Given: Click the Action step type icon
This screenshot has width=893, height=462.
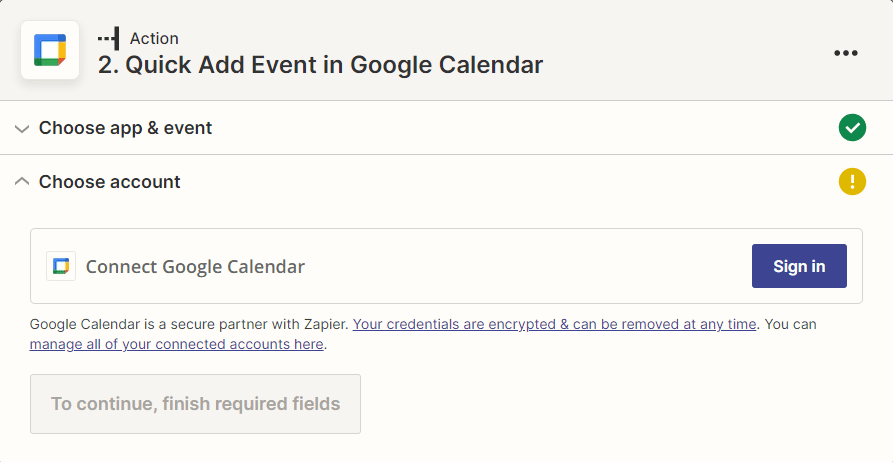Looking at the screenshot, I should (108, 38).
